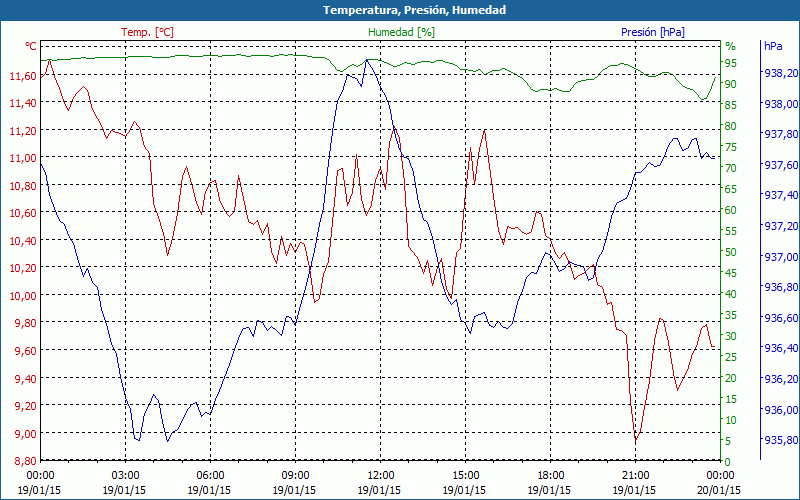Click the 21:00 time axis label
This screenshot has width=800, height=500.
click(635, 476)
